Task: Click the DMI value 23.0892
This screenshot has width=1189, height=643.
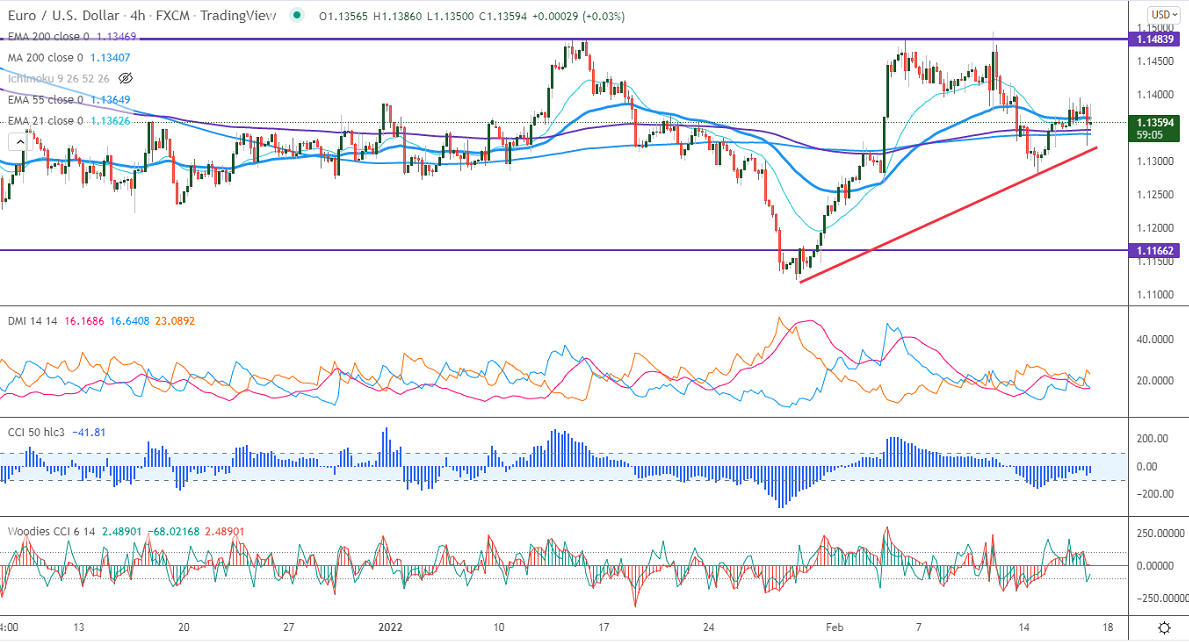Action: coord(174,322)
